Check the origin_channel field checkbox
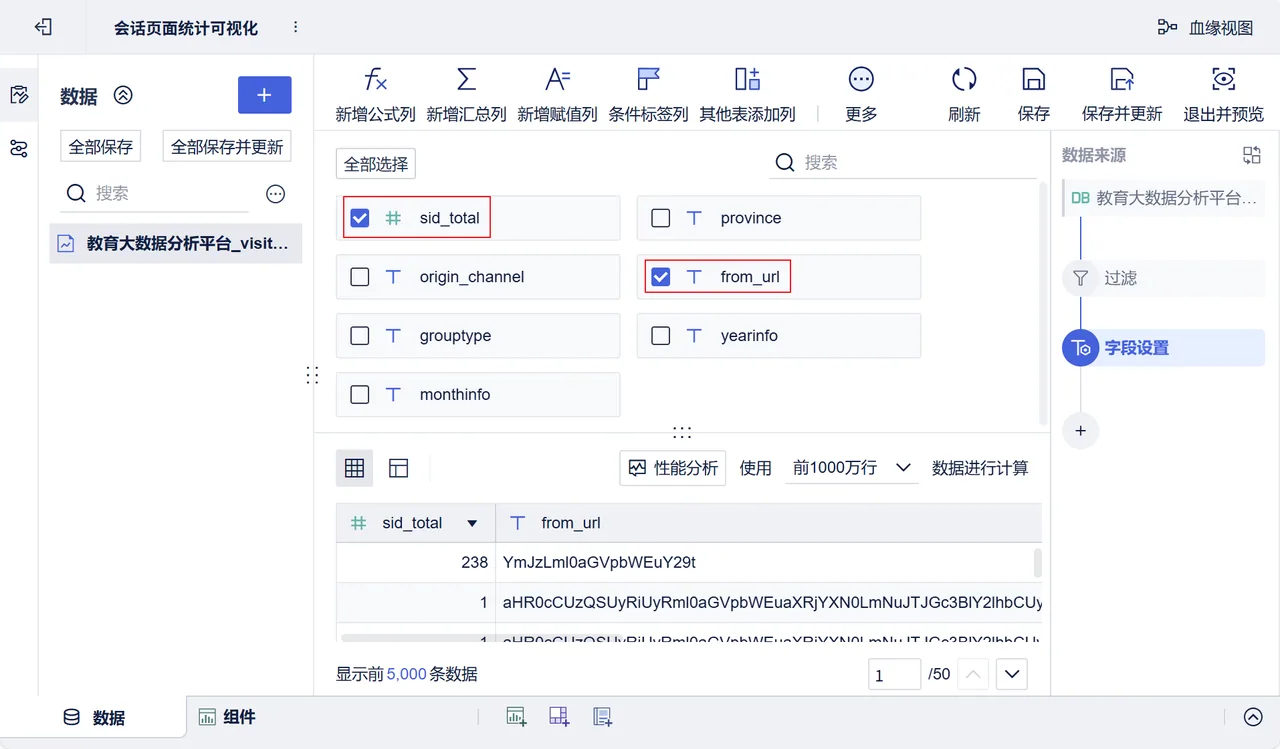The image size is (1280, 749). point(360,277)
